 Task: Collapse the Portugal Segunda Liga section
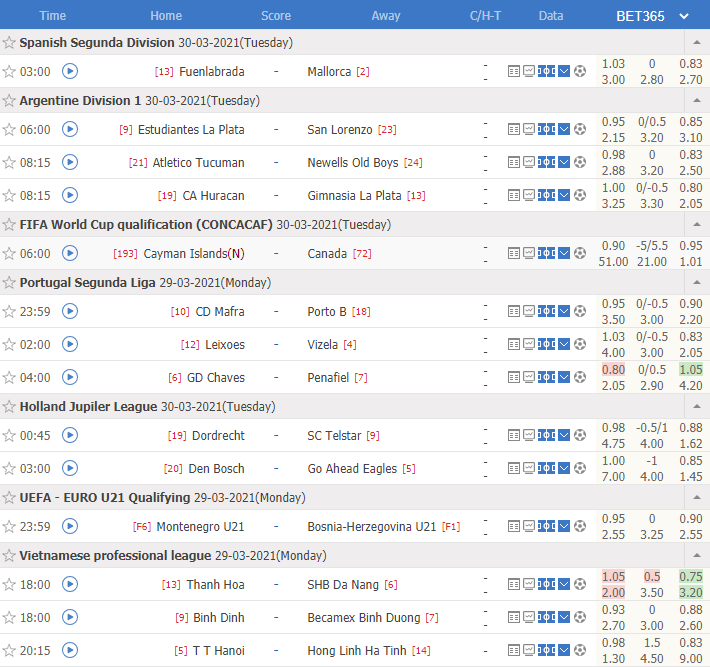tap(697, 283)
